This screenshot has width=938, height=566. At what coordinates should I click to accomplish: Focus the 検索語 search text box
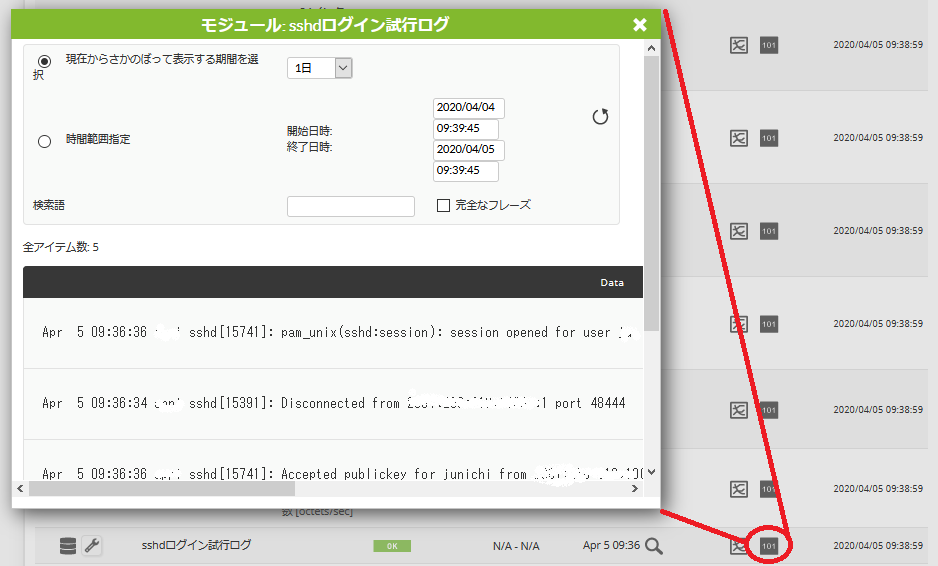coord(351,206)
